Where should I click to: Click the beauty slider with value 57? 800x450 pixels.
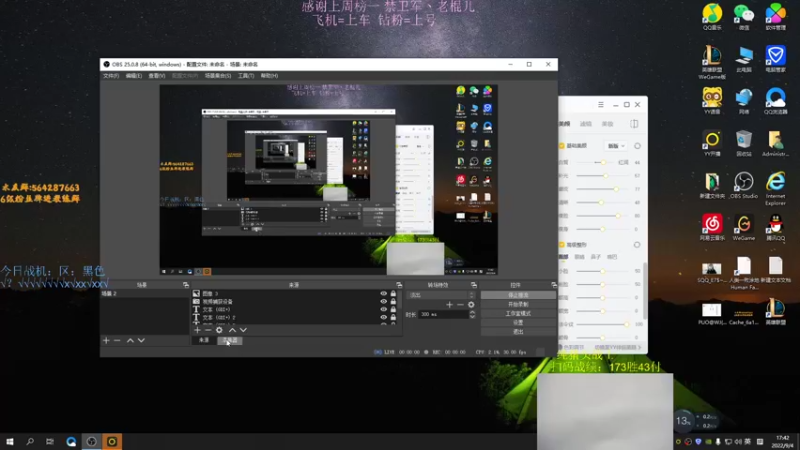coord(602,176)
